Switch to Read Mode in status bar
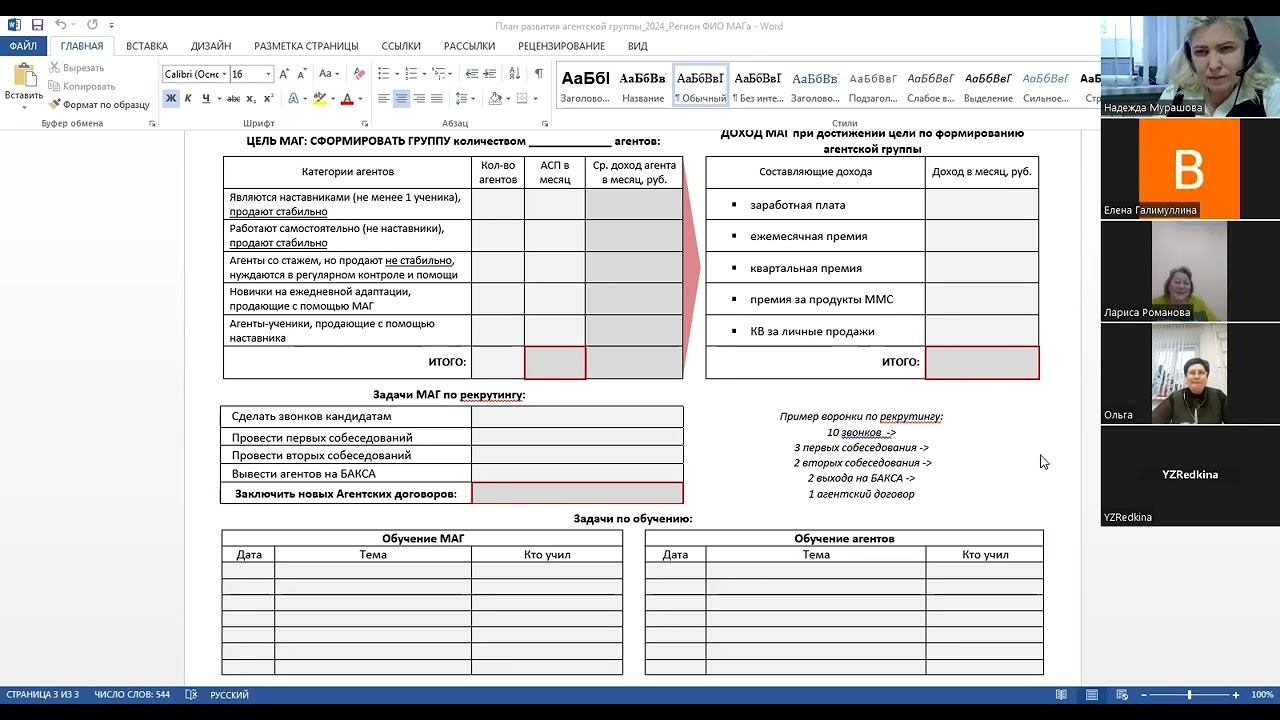Screen dimensions: 1280x720 click(1061, 695)
